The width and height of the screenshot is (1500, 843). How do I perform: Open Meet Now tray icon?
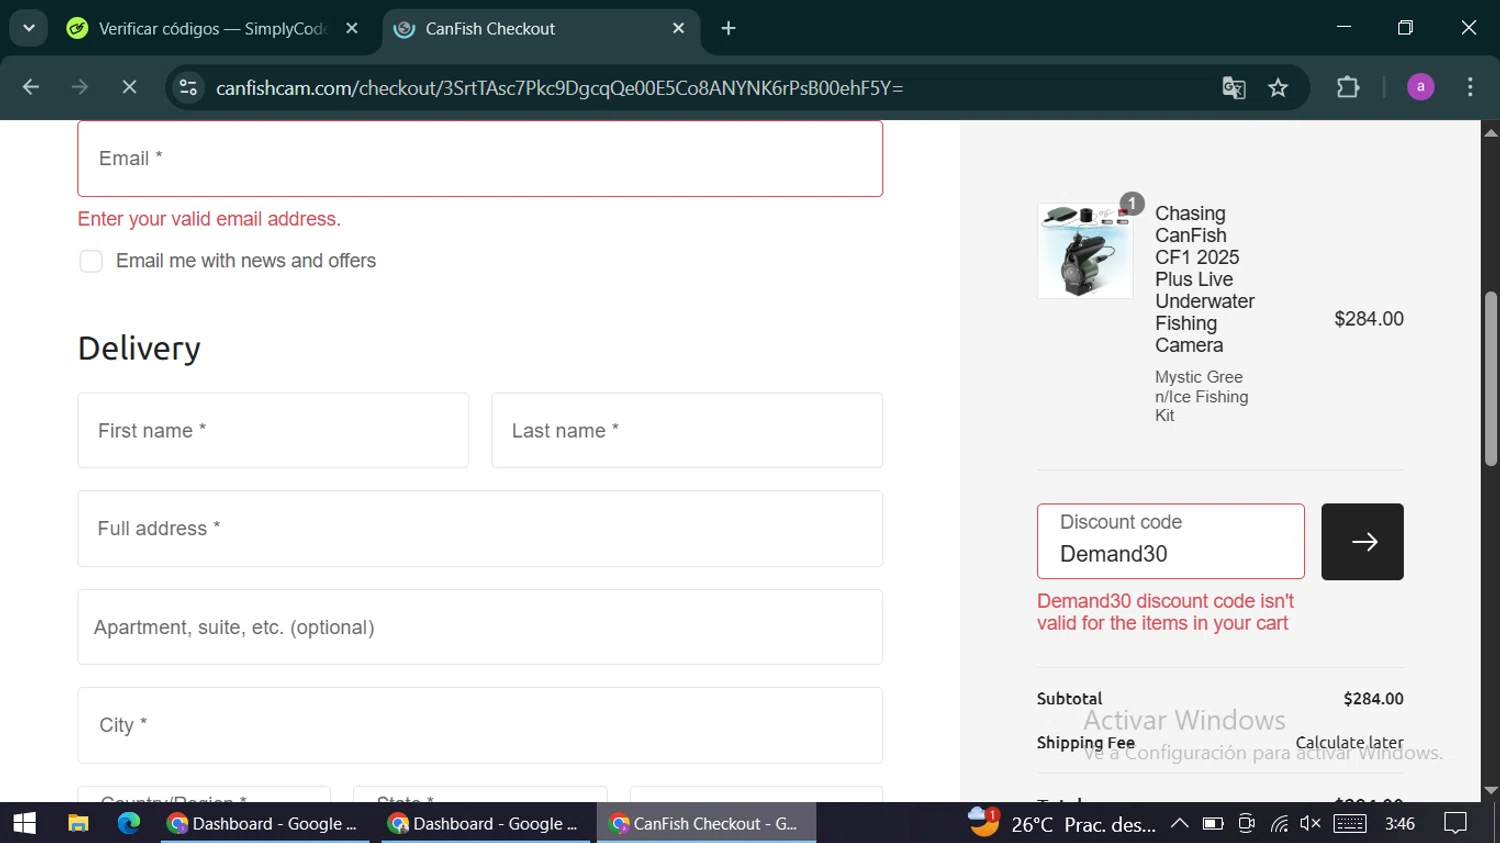(x=1246, y=823)
